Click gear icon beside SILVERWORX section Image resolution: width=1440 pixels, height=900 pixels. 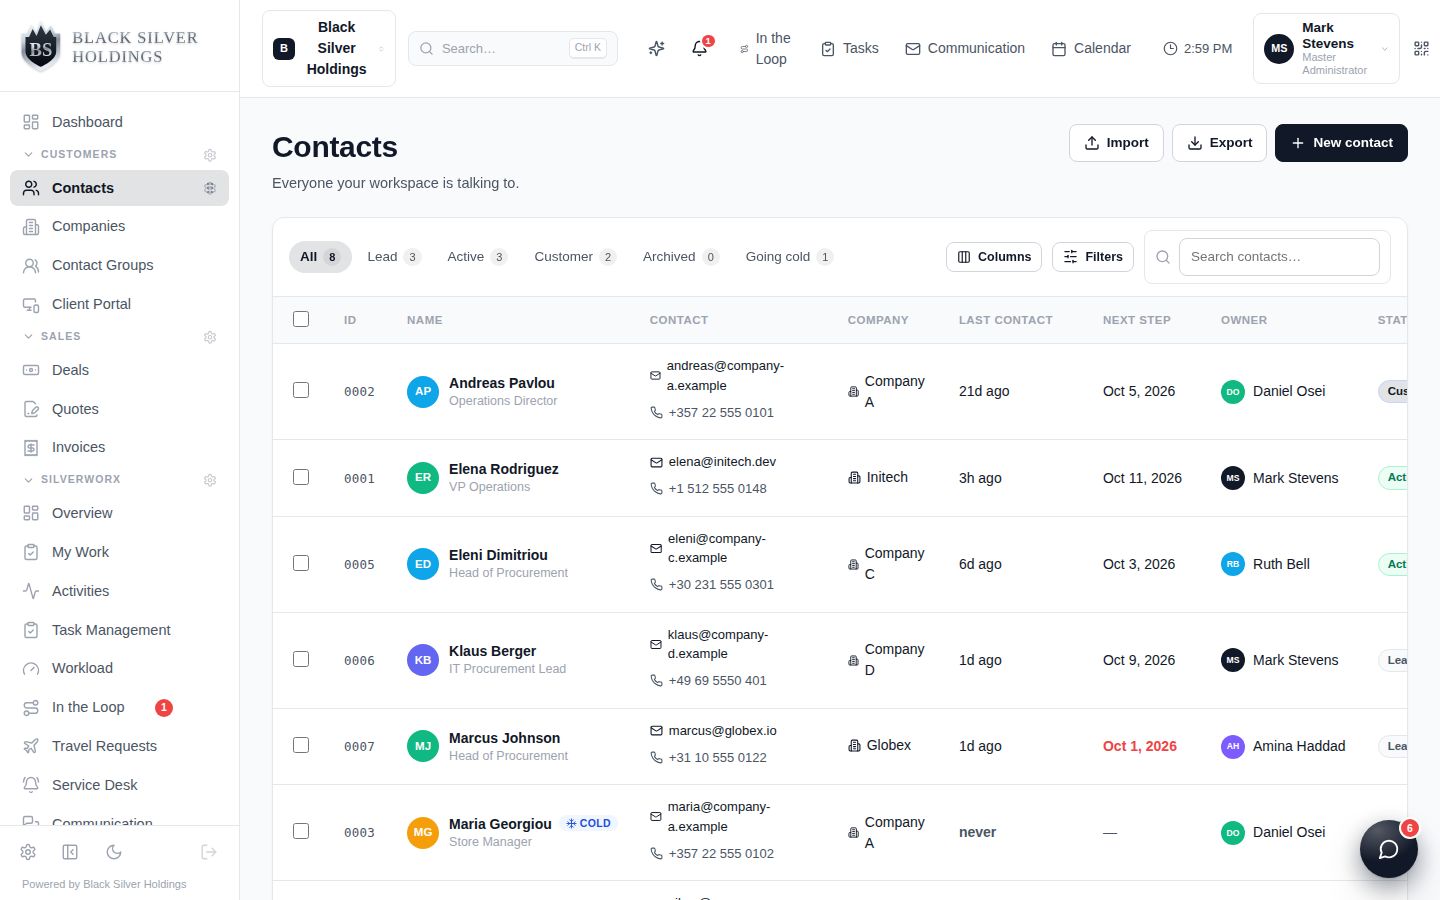click(x=210, y=480)
